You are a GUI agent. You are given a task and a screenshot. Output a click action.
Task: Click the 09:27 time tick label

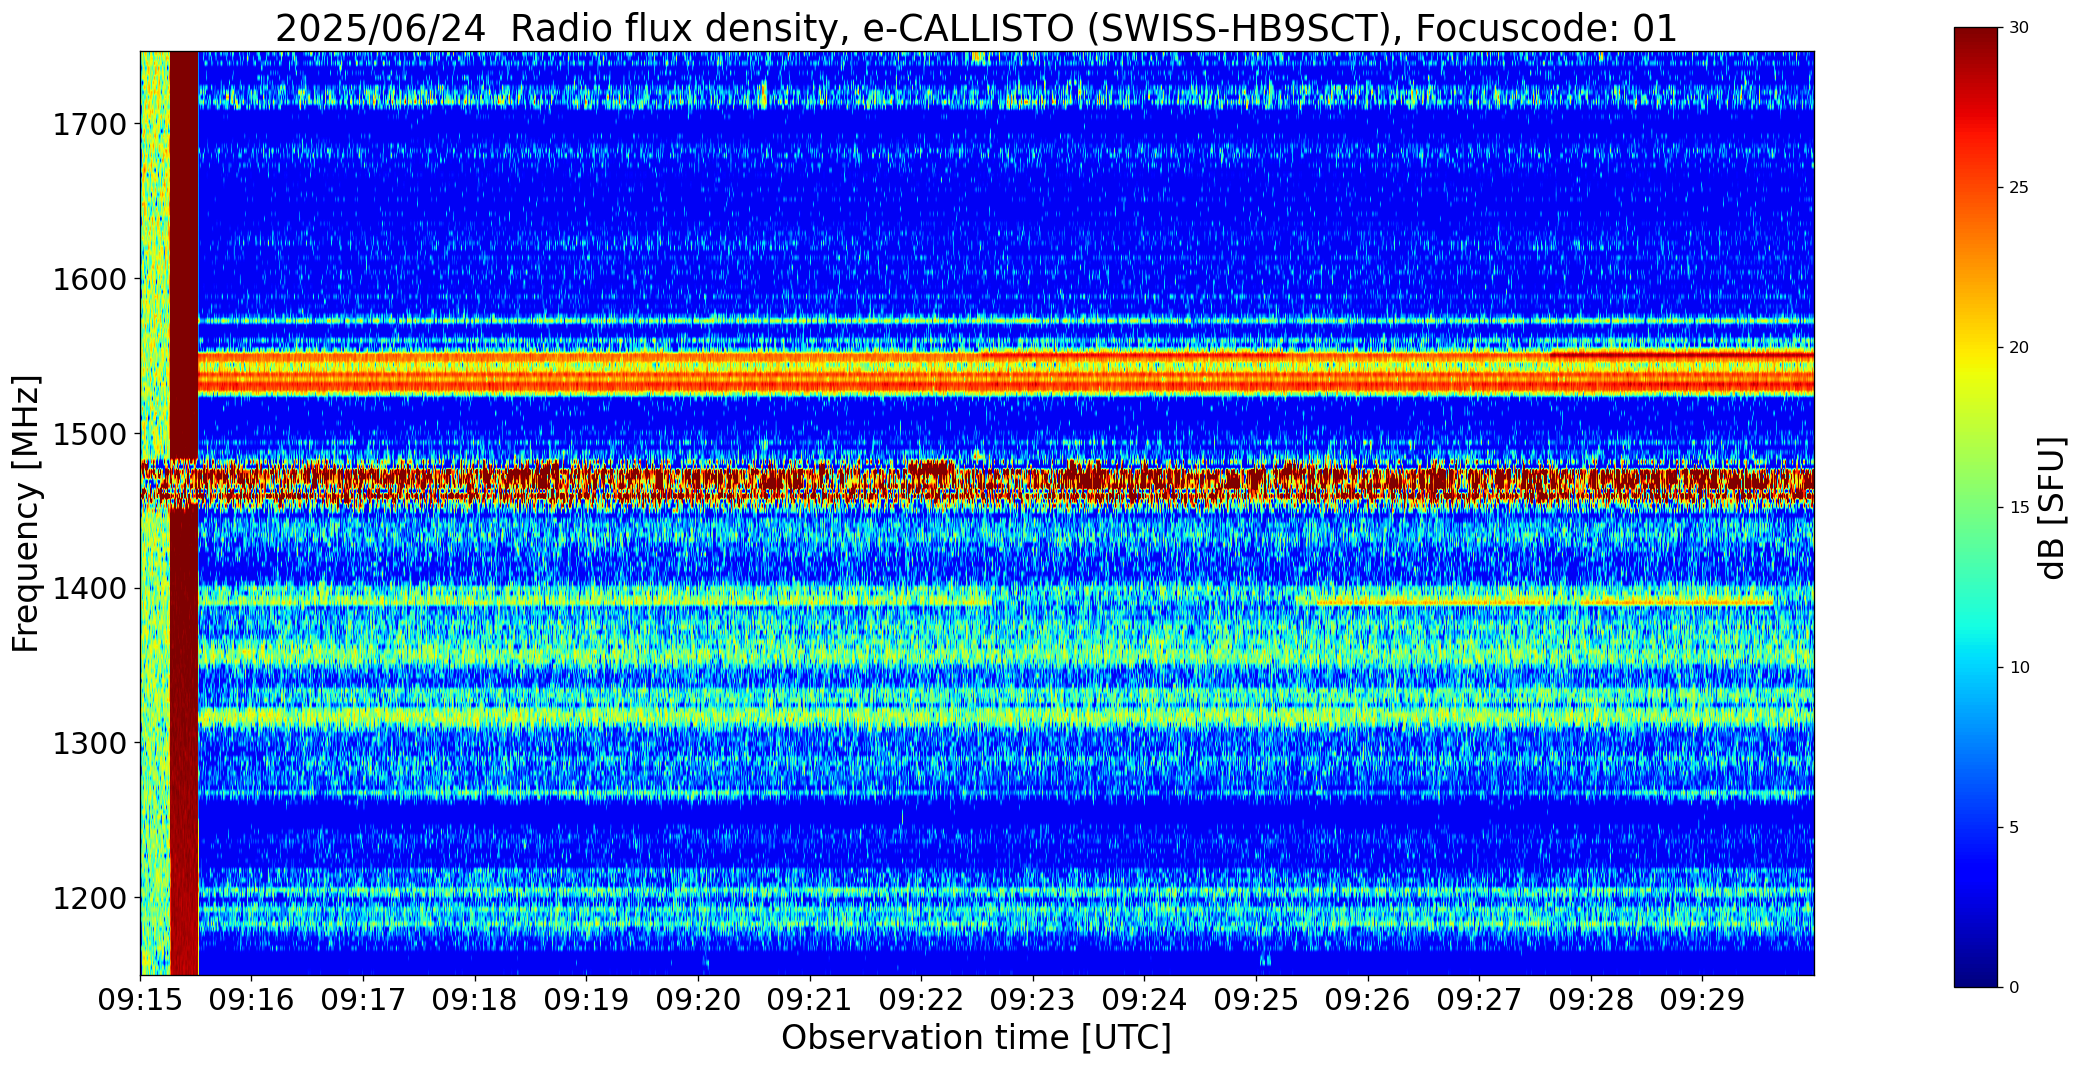pos(1479,1000)
